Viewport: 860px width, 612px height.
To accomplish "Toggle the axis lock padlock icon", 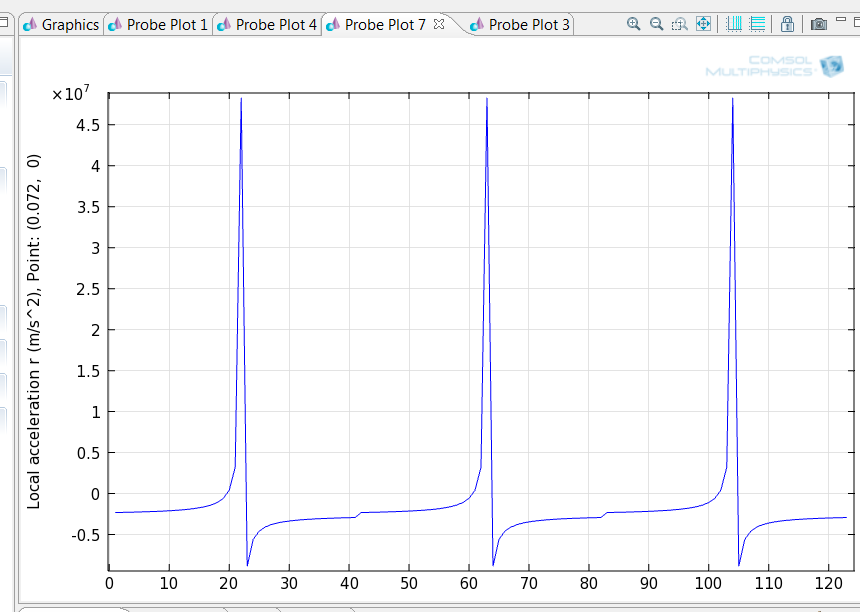I will (788, 24).
